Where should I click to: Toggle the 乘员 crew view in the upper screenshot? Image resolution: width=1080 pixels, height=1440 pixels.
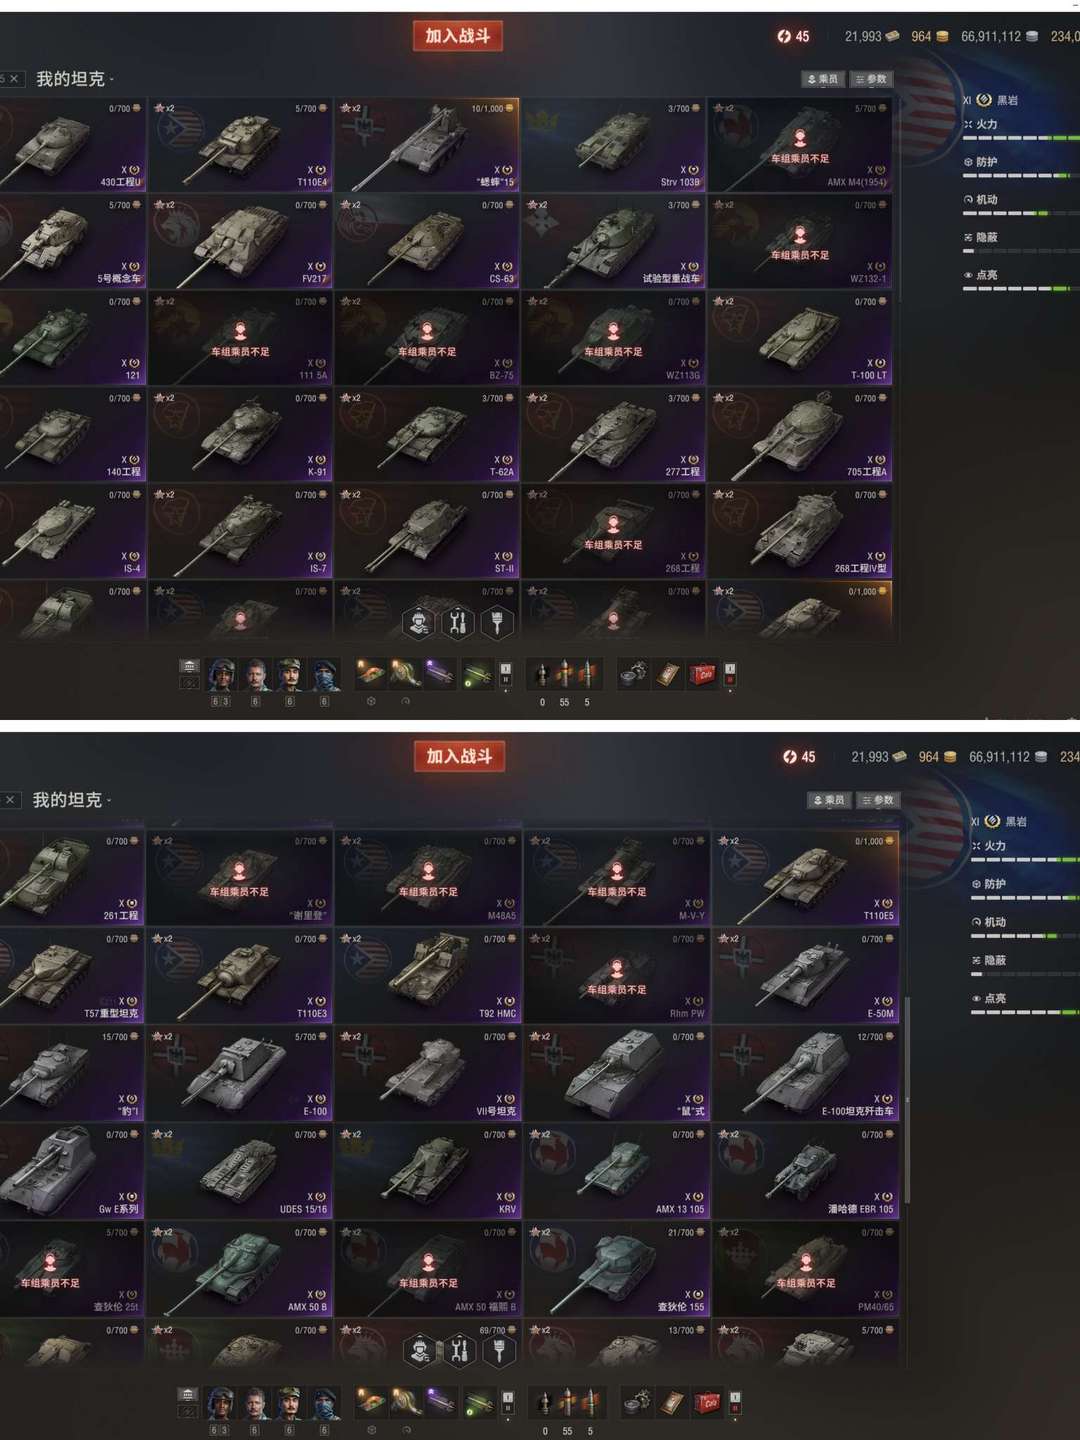(x=823, y=79)
